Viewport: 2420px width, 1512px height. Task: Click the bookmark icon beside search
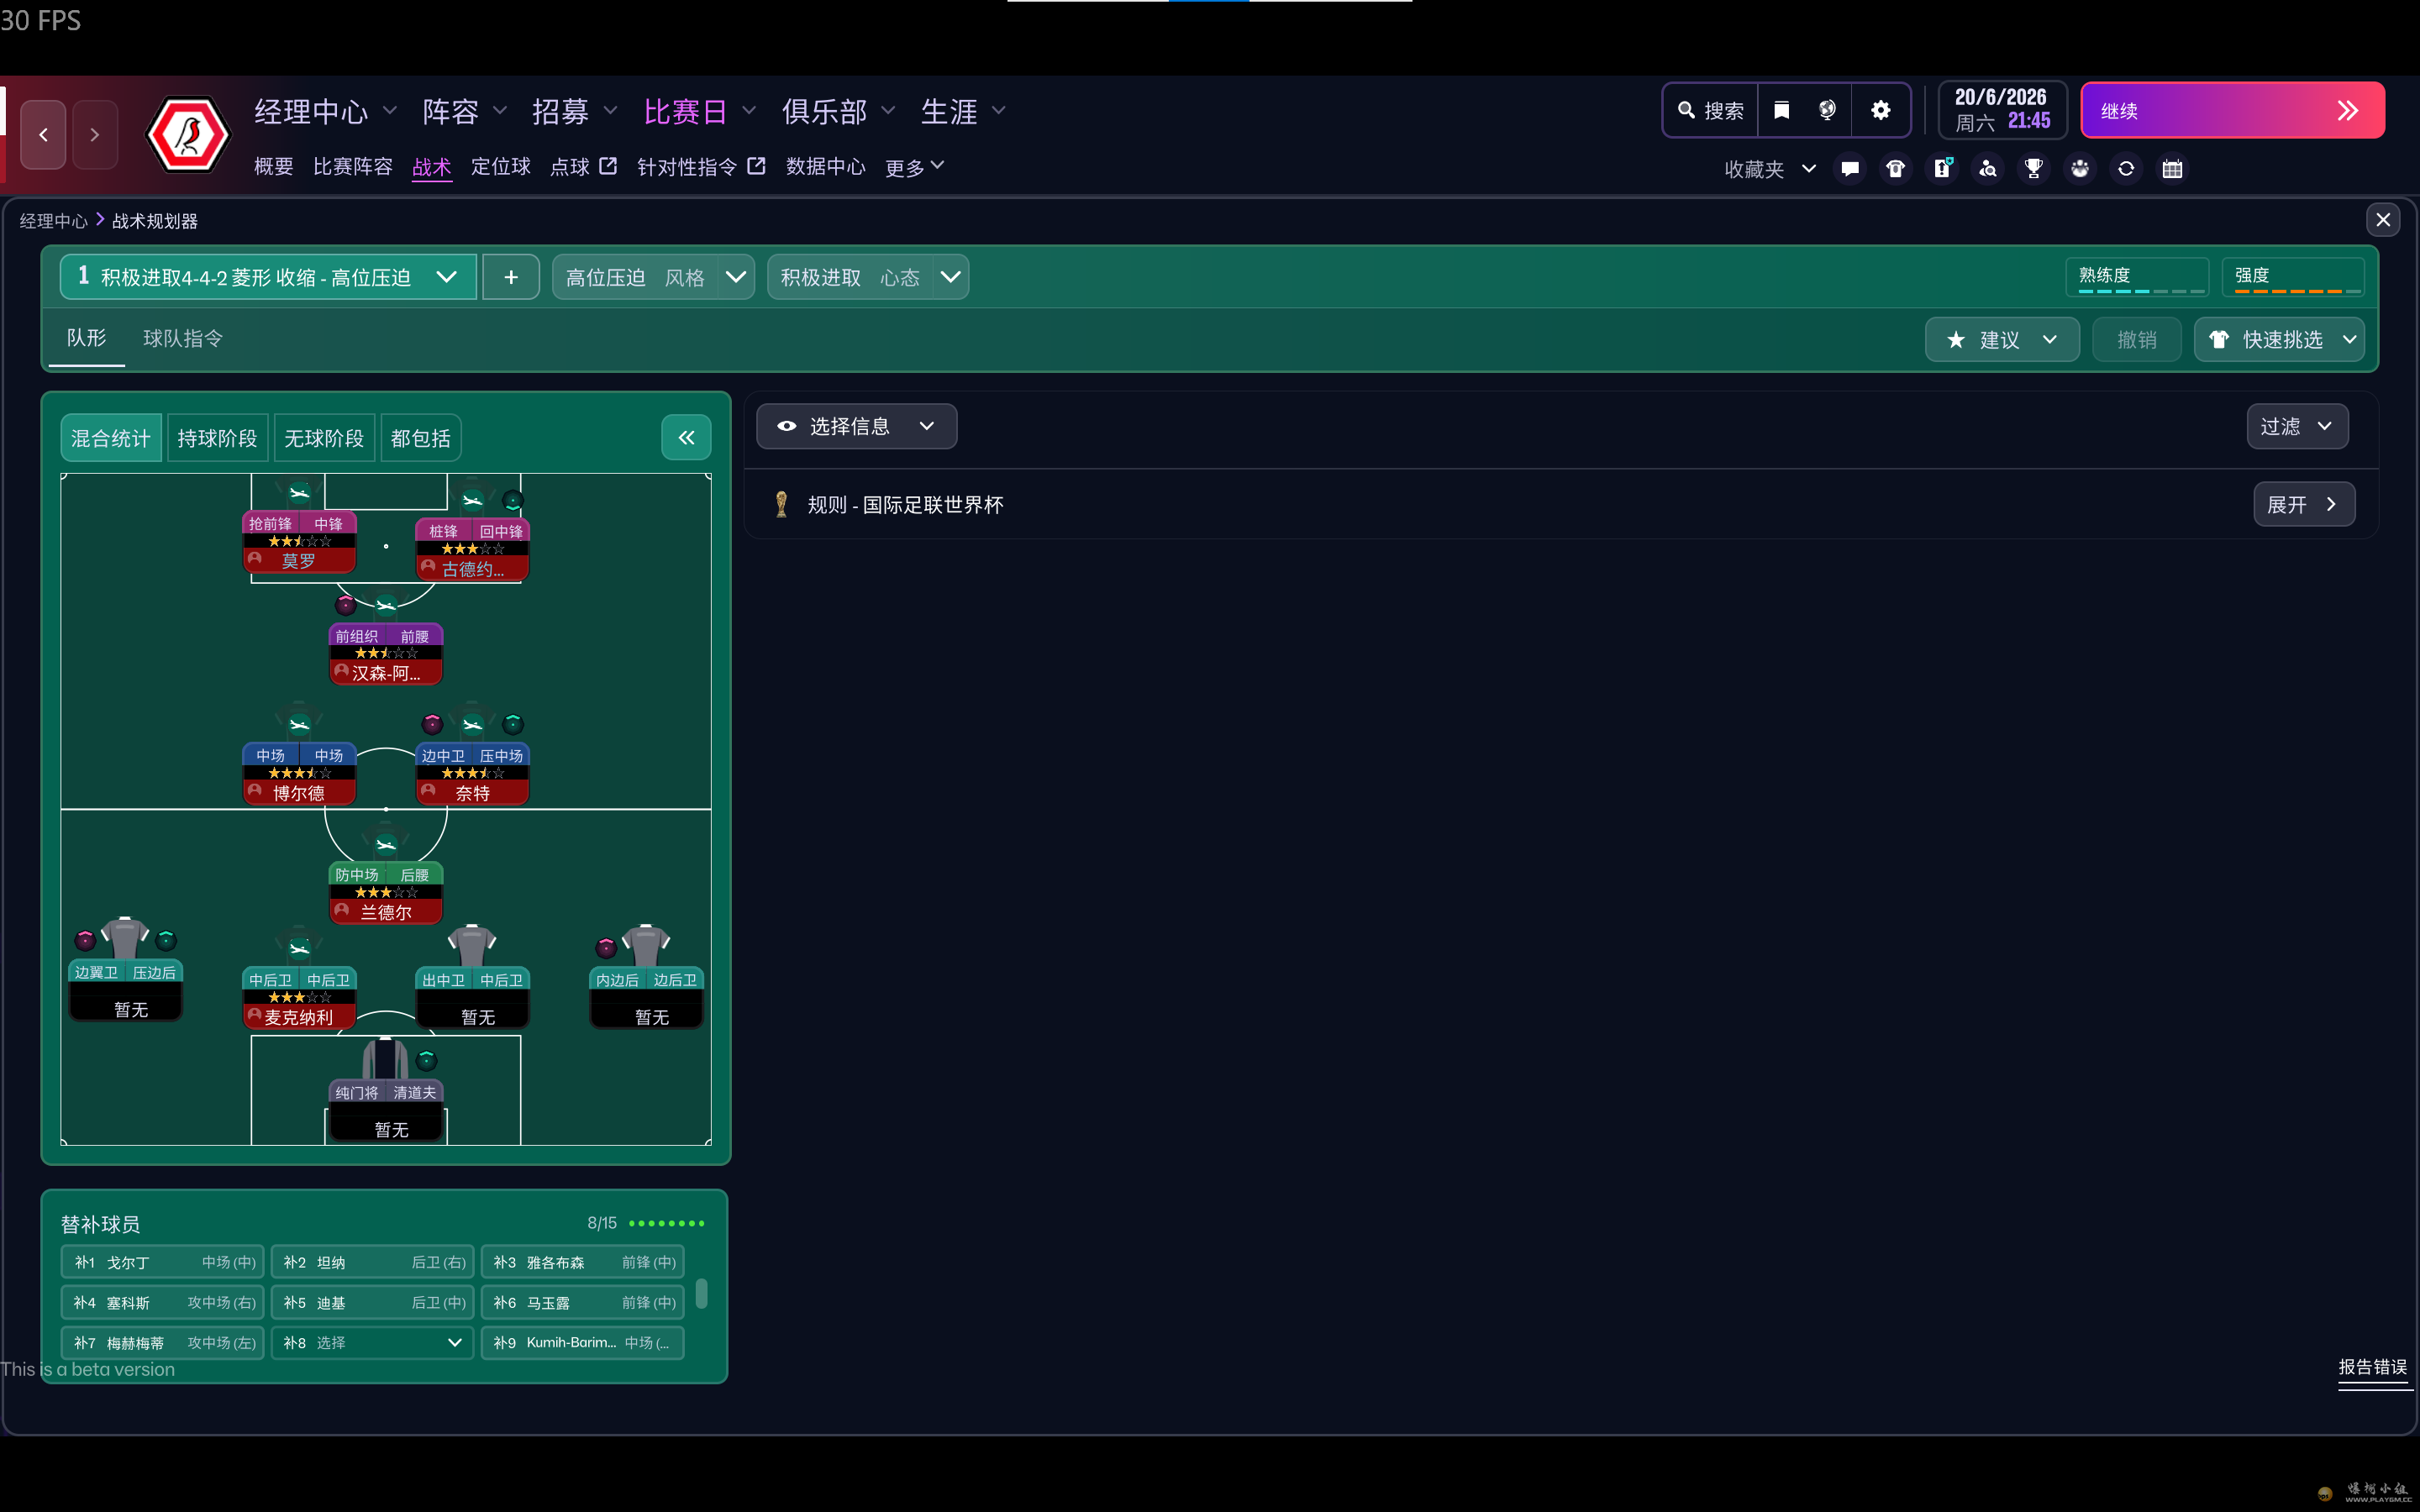pos(1781,110)
